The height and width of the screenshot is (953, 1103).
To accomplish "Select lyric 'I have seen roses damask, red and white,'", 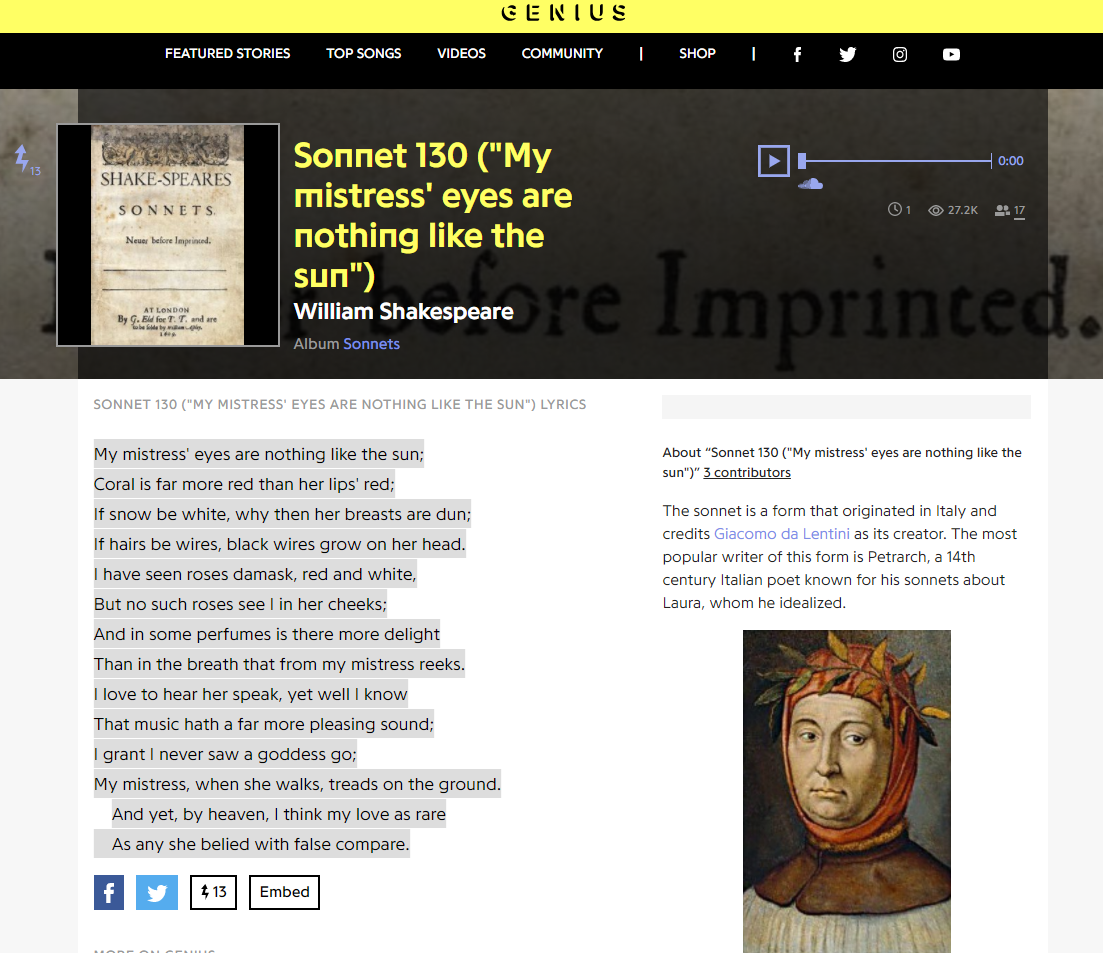I will click(255, 575).
